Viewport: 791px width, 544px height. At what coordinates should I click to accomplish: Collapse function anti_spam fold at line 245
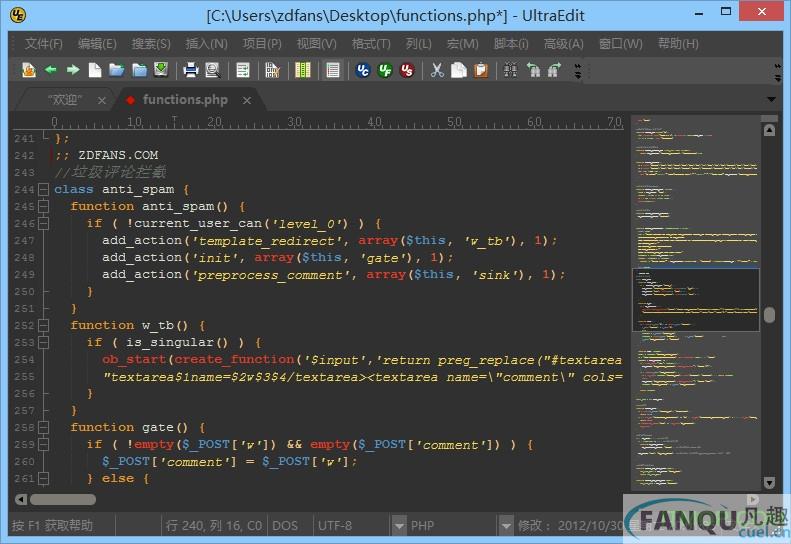[x=43, y=206]
